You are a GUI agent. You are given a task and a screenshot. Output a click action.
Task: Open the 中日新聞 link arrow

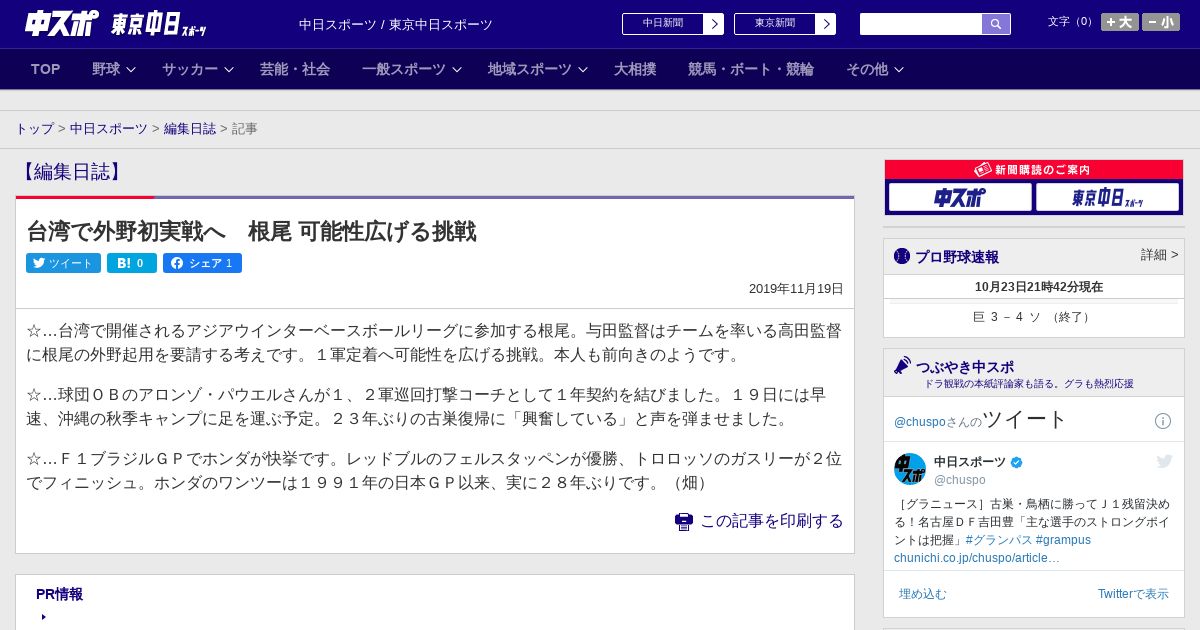[x=714, y=24]
